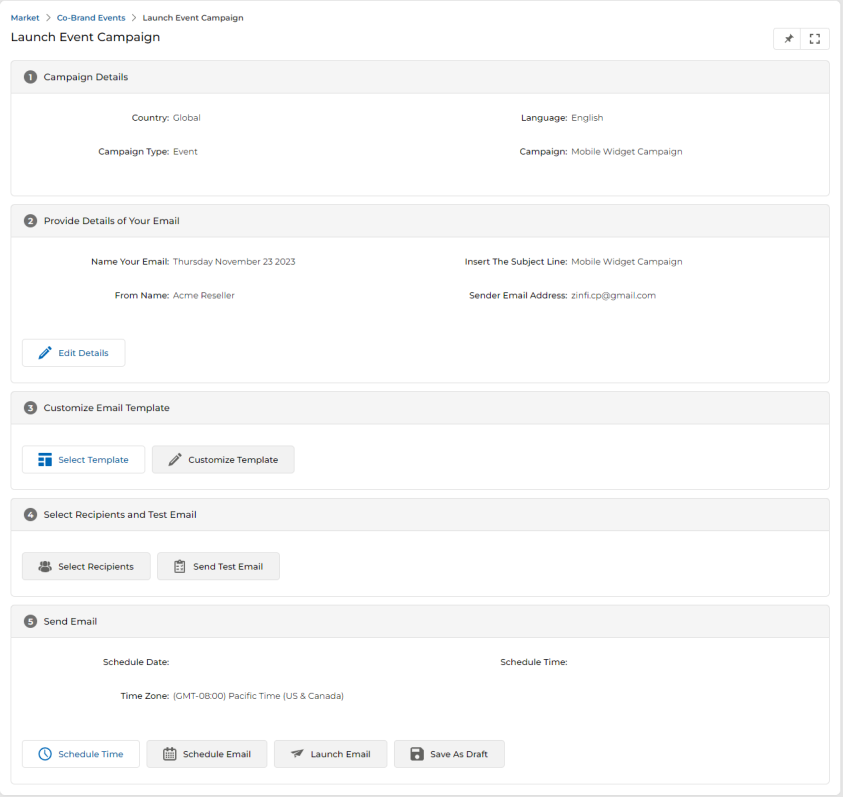Screen dimensions: 843x797
Task: Click Select Recipients button
Action: [86, 566]
